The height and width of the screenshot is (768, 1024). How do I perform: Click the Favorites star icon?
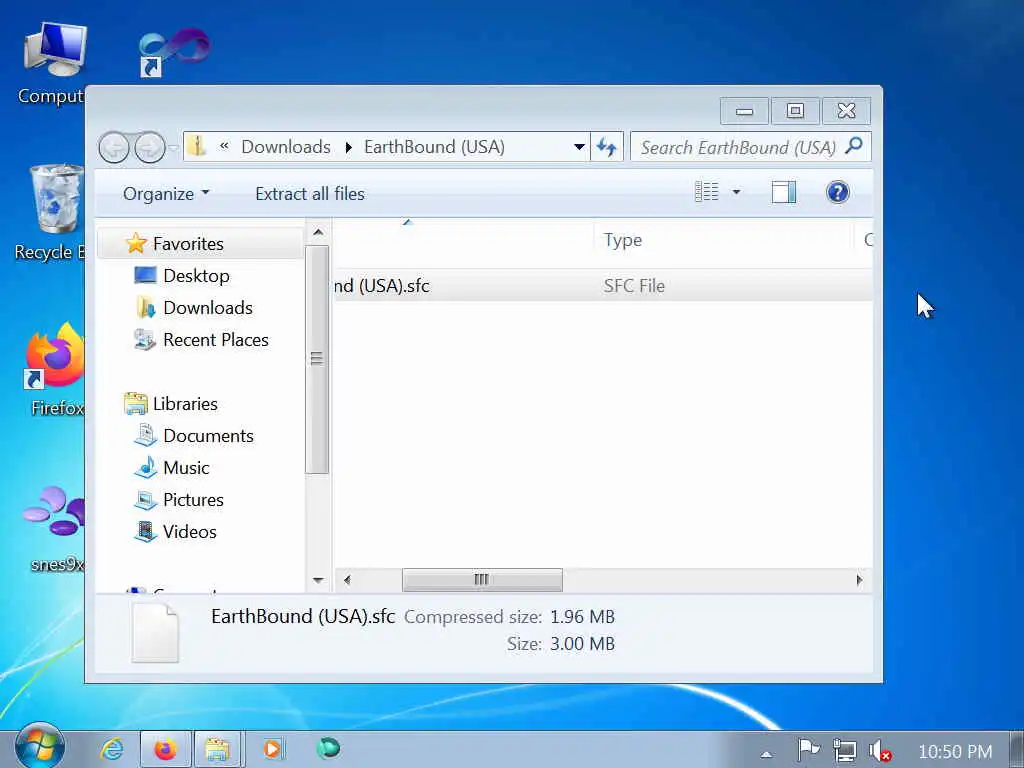click(136, 243)
